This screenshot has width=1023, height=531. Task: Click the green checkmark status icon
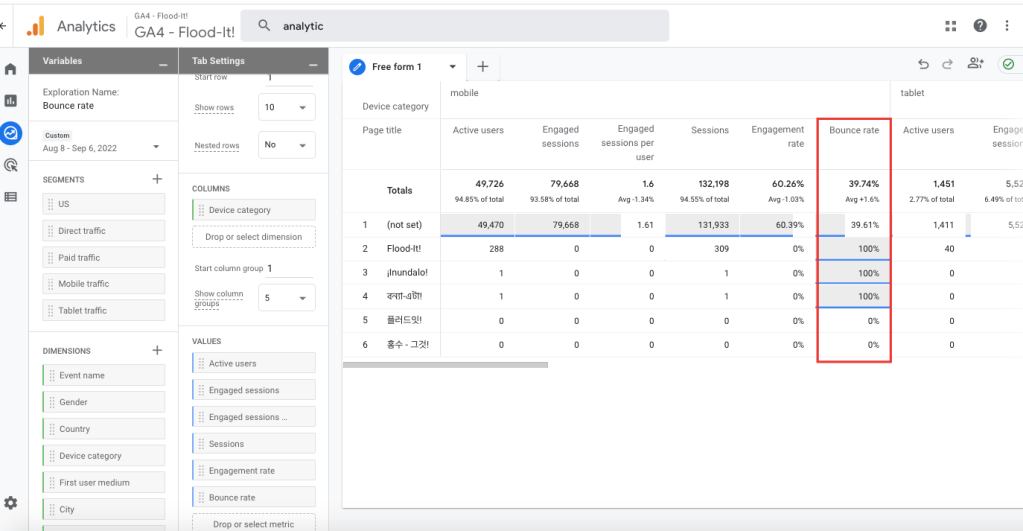[x=1009, y=64]
